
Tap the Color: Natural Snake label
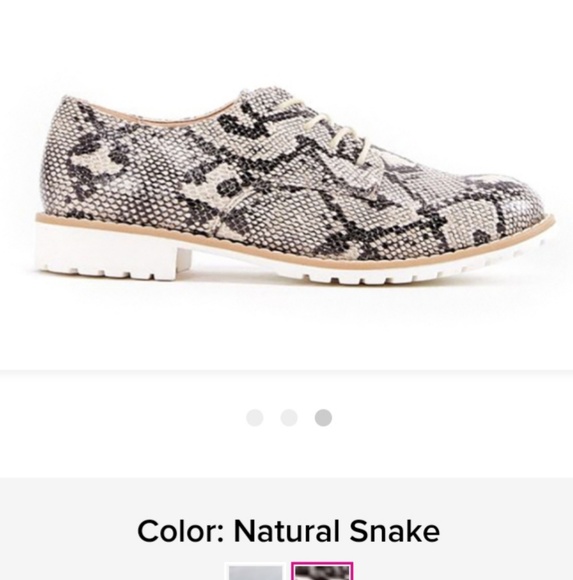coord(289,531)
